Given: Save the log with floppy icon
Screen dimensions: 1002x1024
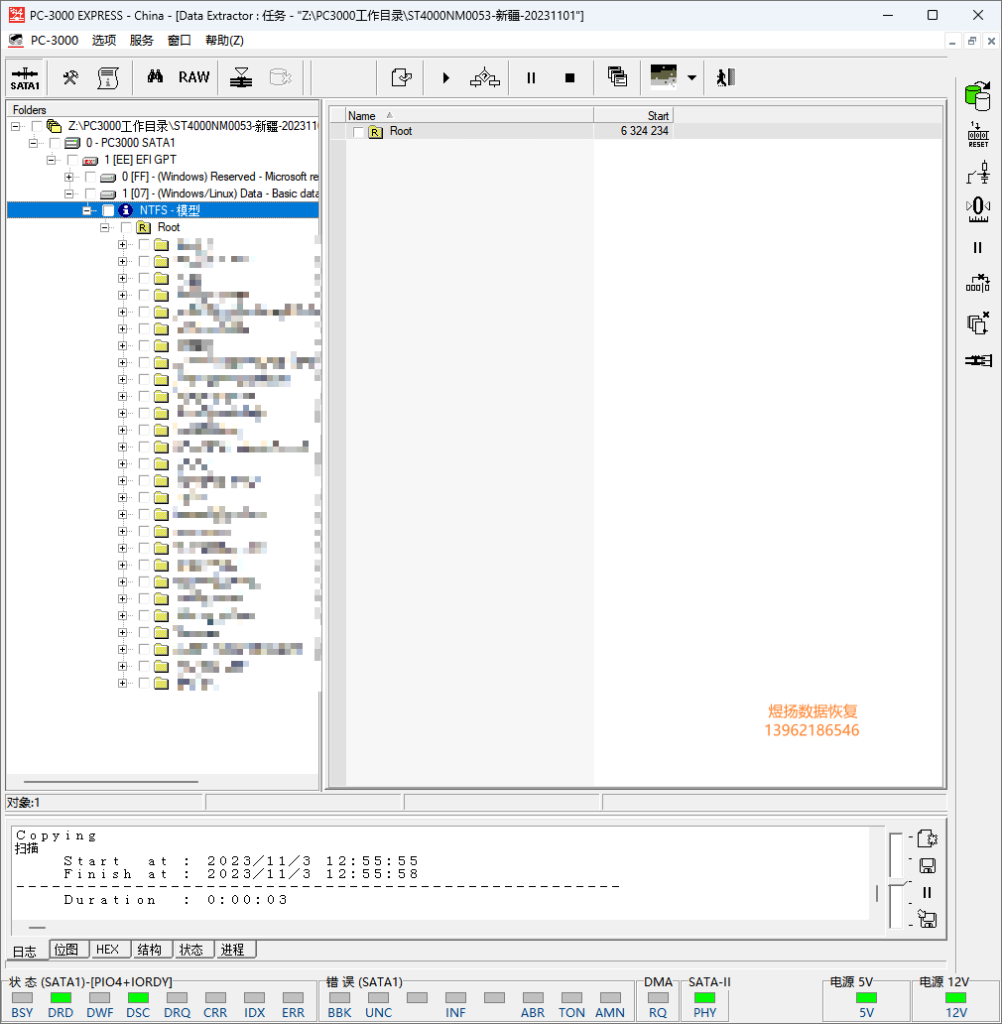Looking at the screenshot, I should [927, 866].
